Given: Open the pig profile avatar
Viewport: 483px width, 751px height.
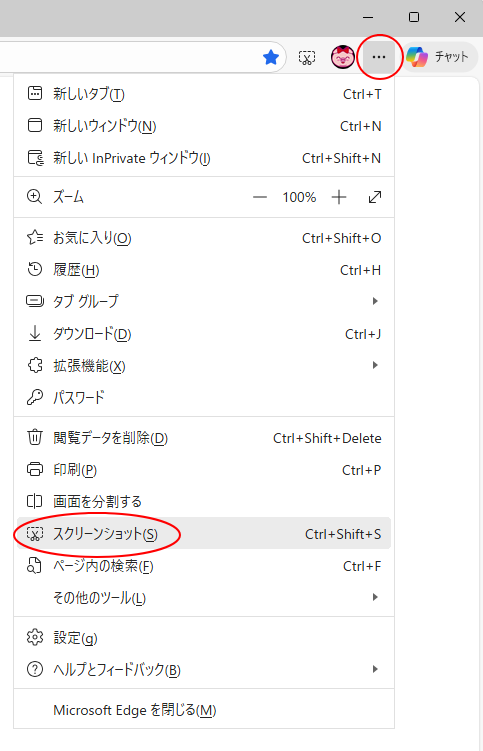Looking at the screenshot, I should point(343,57).
